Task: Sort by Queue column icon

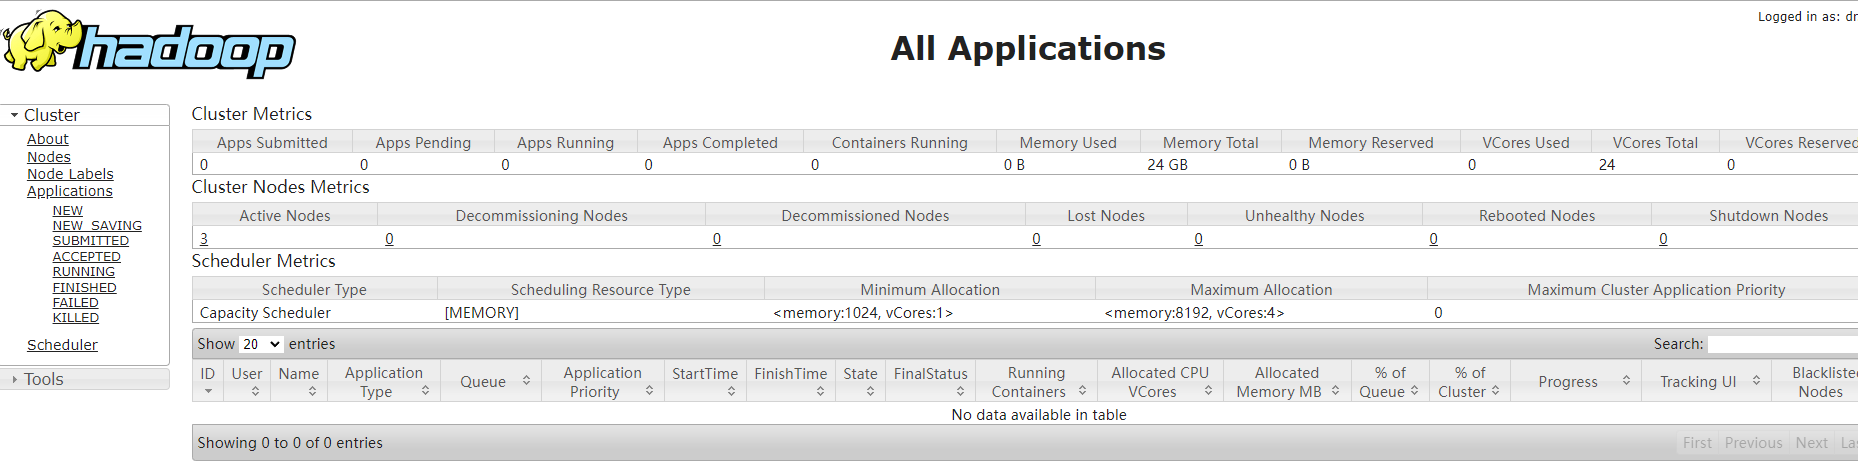Action: tap(526, 381)
